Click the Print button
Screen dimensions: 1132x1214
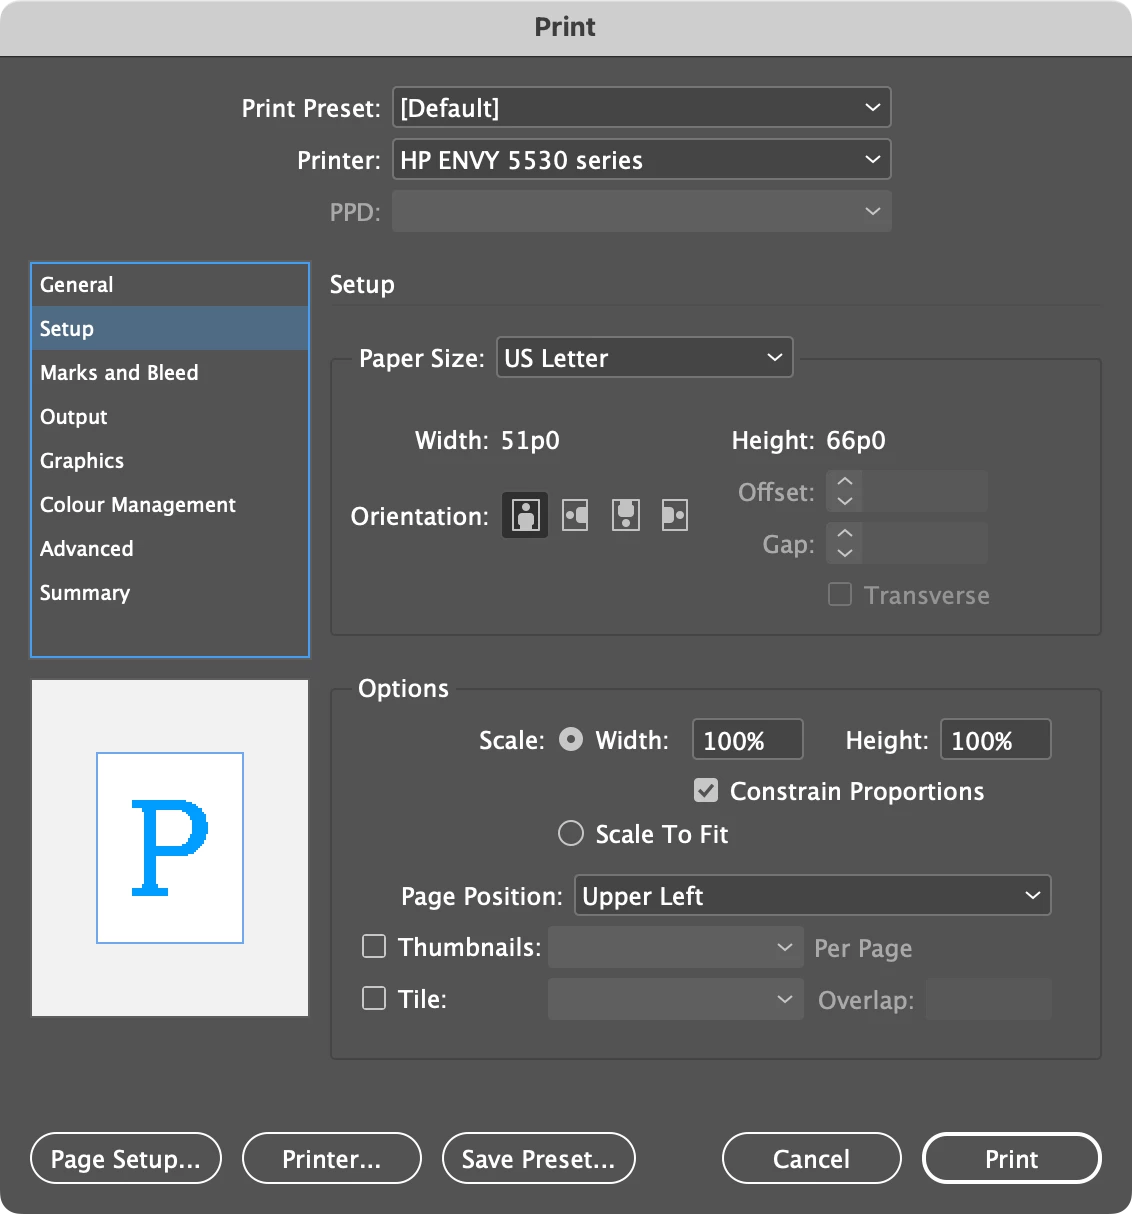coord(1012,1158)
